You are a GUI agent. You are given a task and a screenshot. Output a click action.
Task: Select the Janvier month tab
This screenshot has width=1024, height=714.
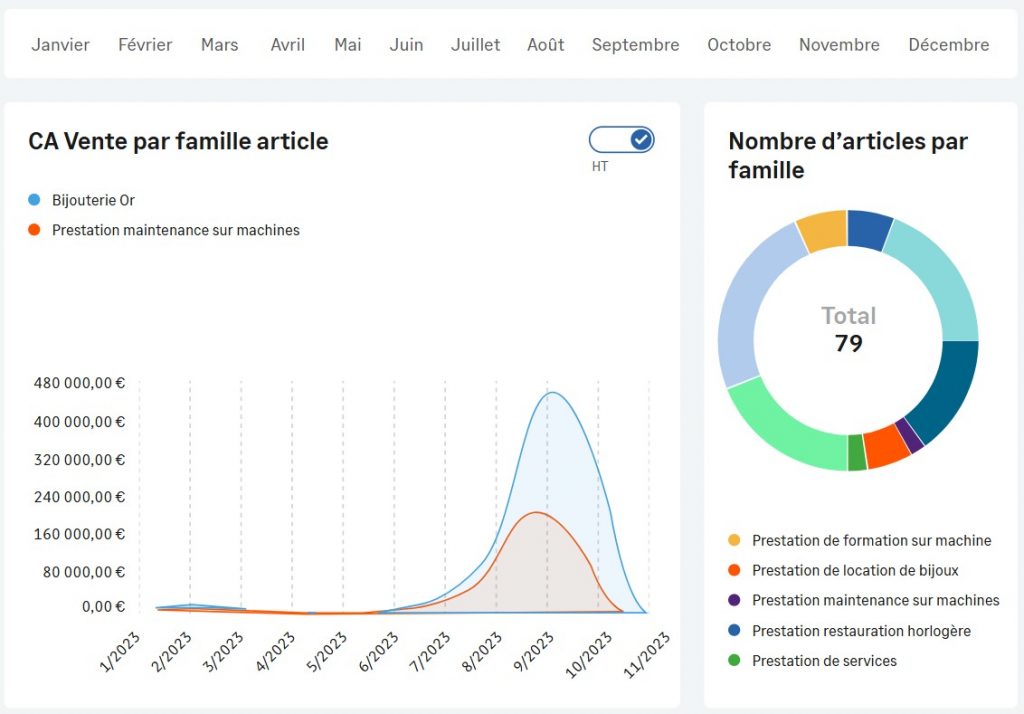[60, 45]
